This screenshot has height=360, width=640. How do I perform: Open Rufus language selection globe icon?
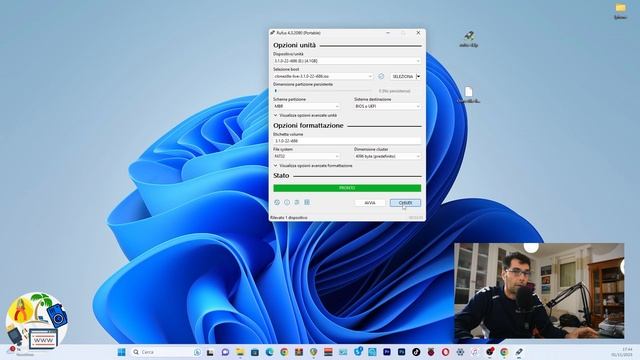[277, 202]
